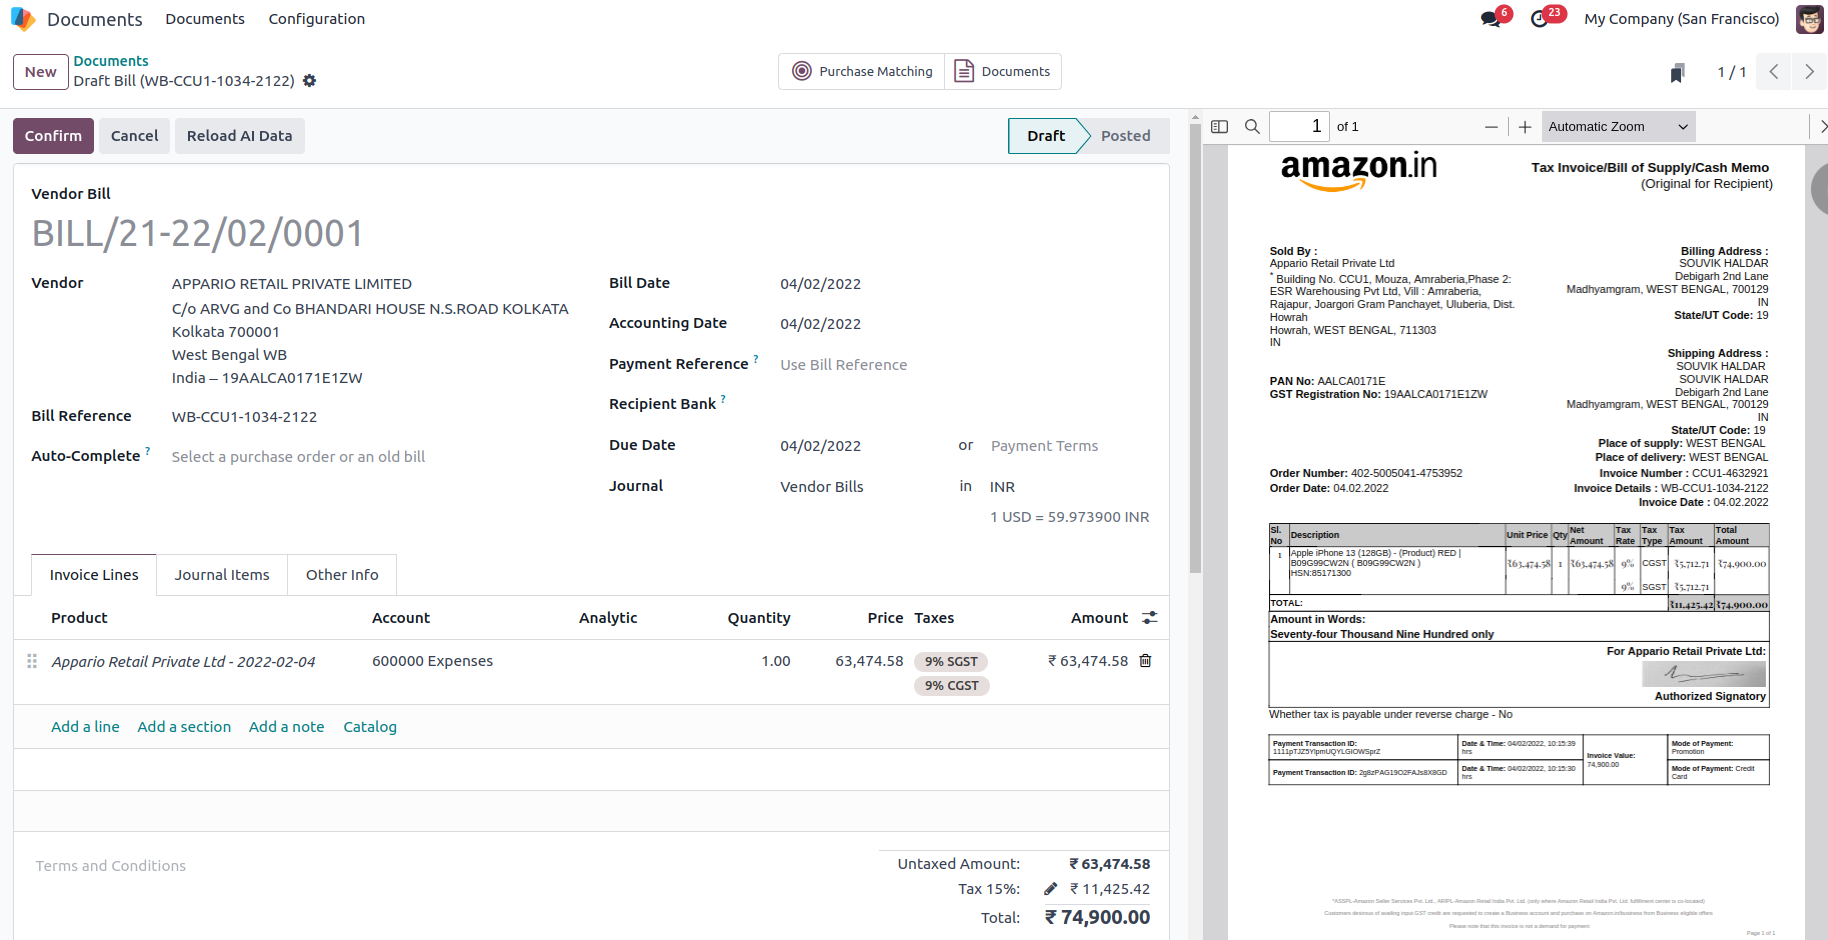Click the Documents breadcrumb link

click(x=111, y=61)
